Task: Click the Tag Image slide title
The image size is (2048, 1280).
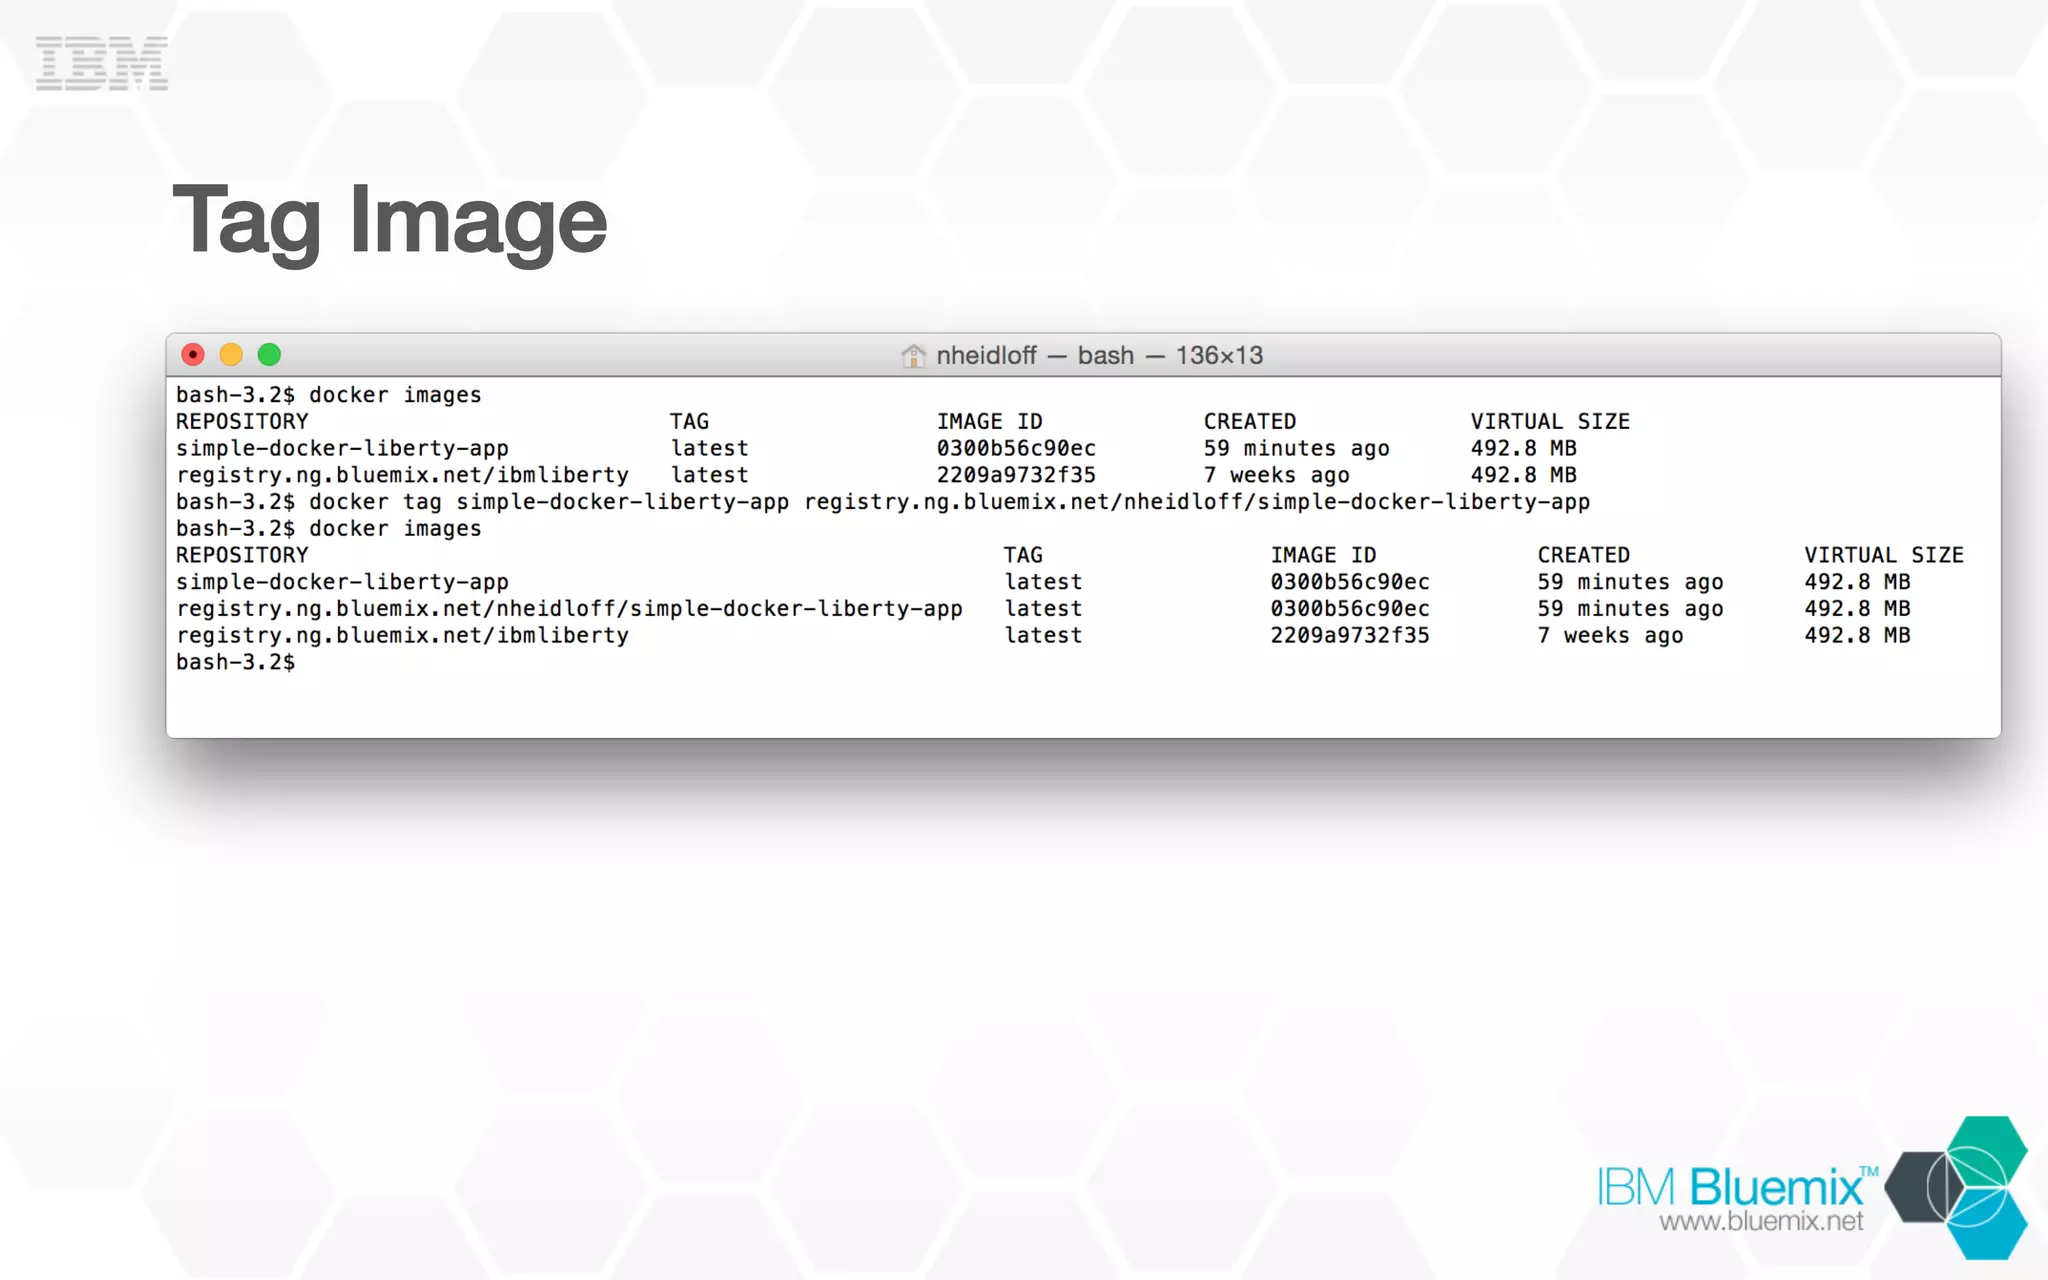Action: pos(390,221)
